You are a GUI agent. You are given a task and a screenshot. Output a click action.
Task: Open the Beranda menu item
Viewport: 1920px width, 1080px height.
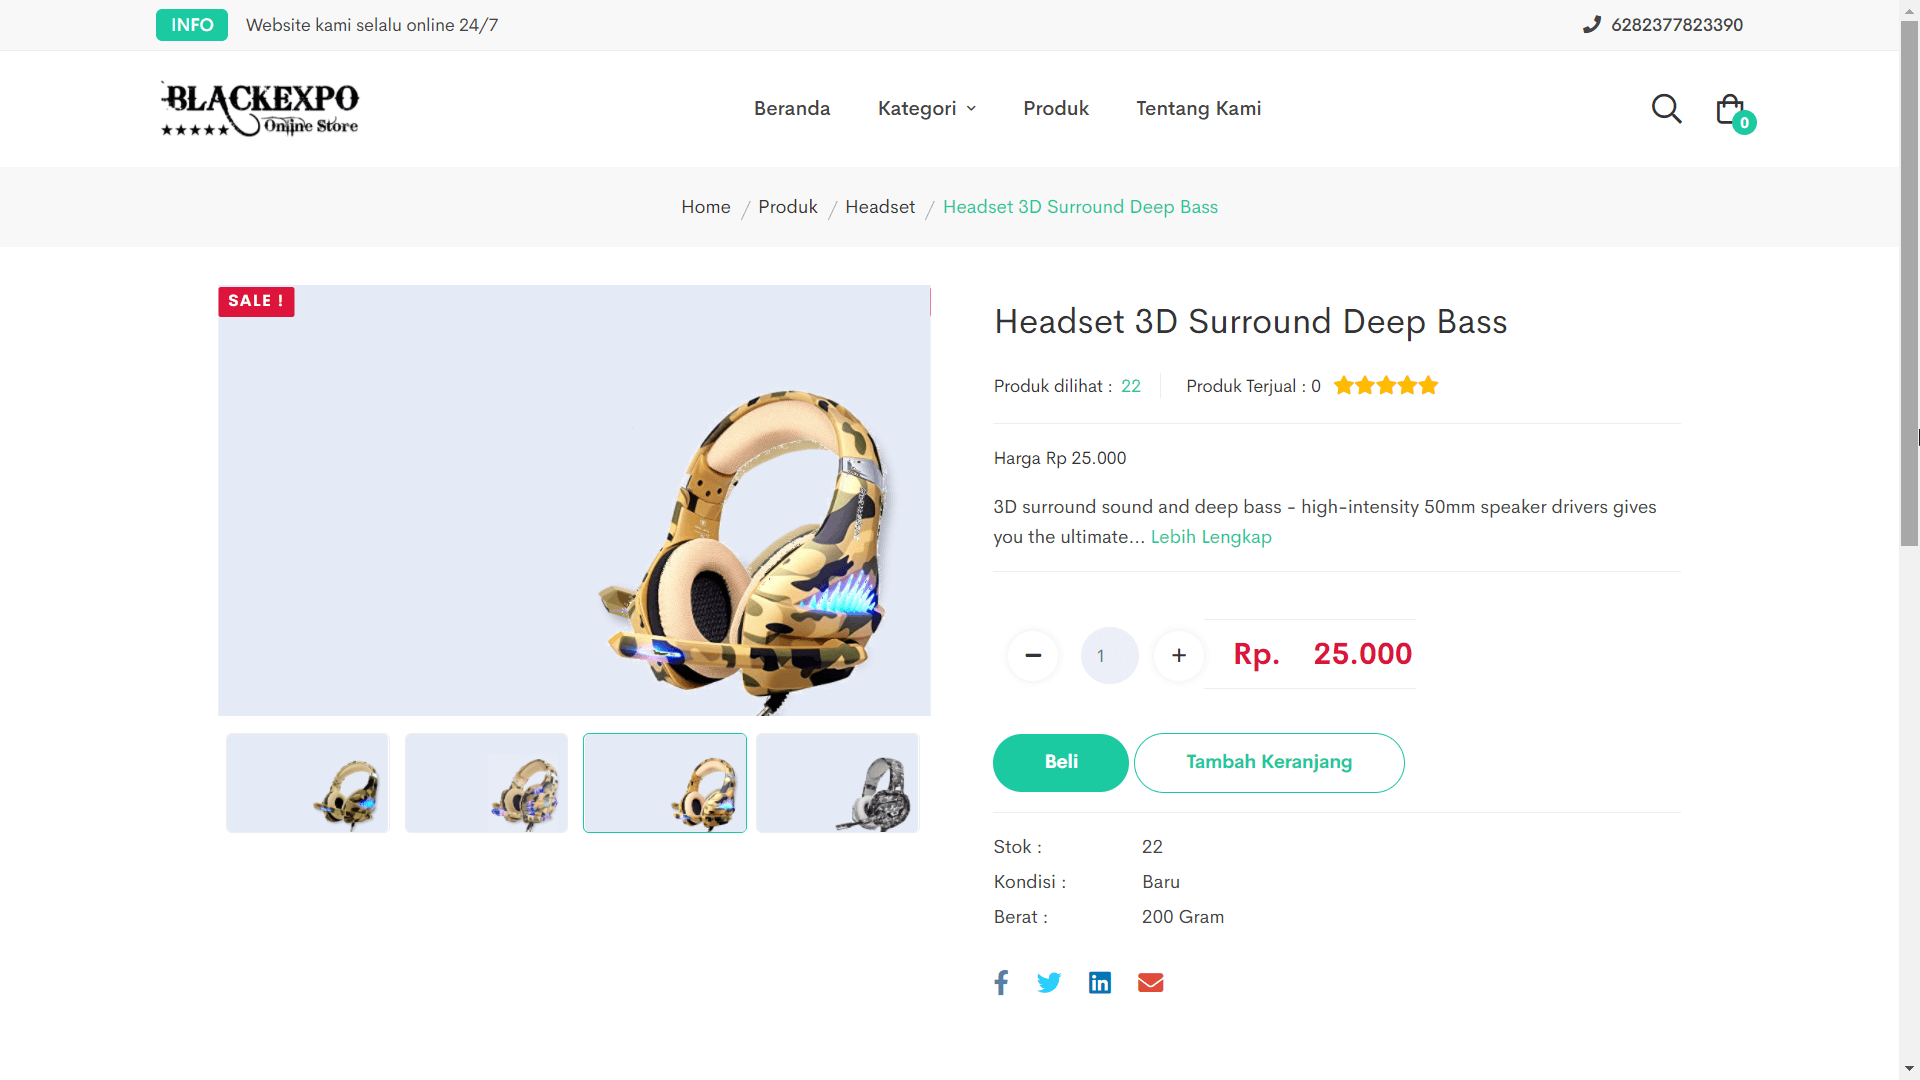[x=792, y=108]
